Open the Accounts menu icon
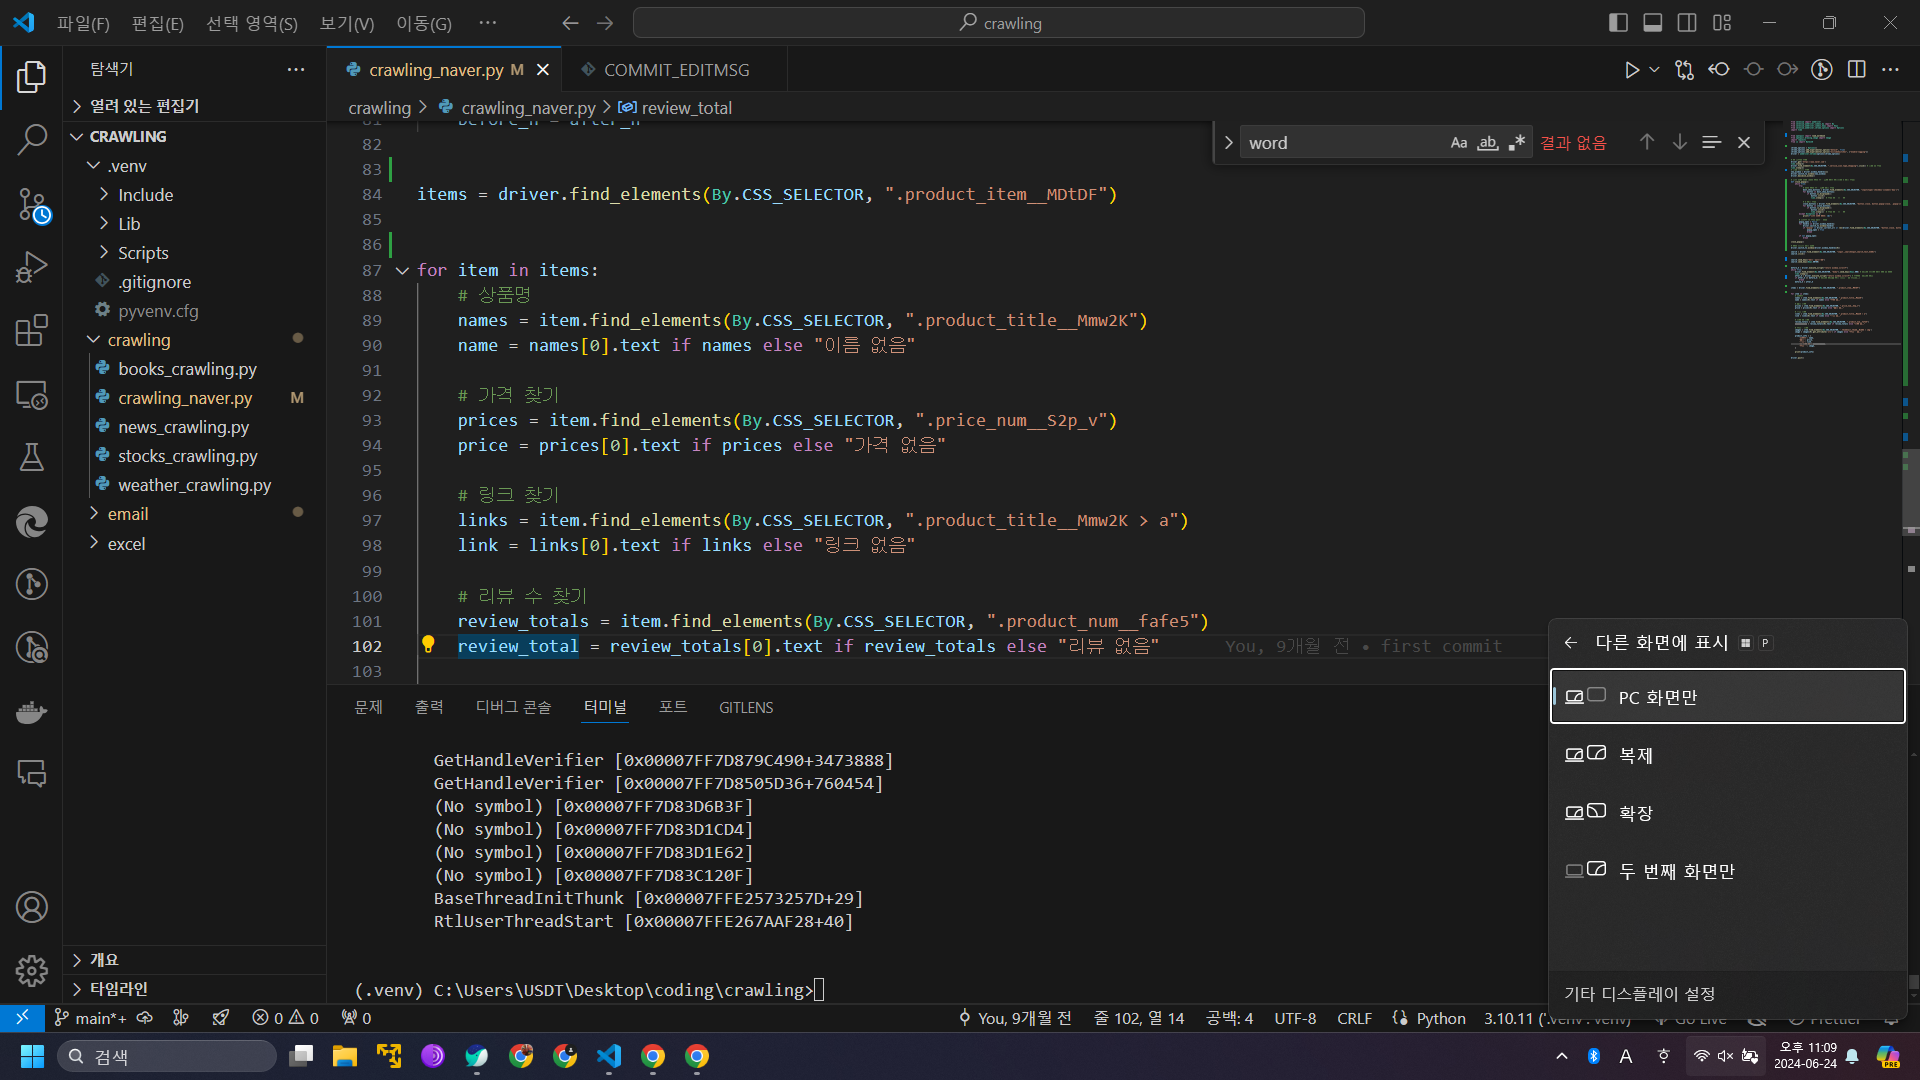Viewport: 1920px width, 1080px height. [31, 907]
